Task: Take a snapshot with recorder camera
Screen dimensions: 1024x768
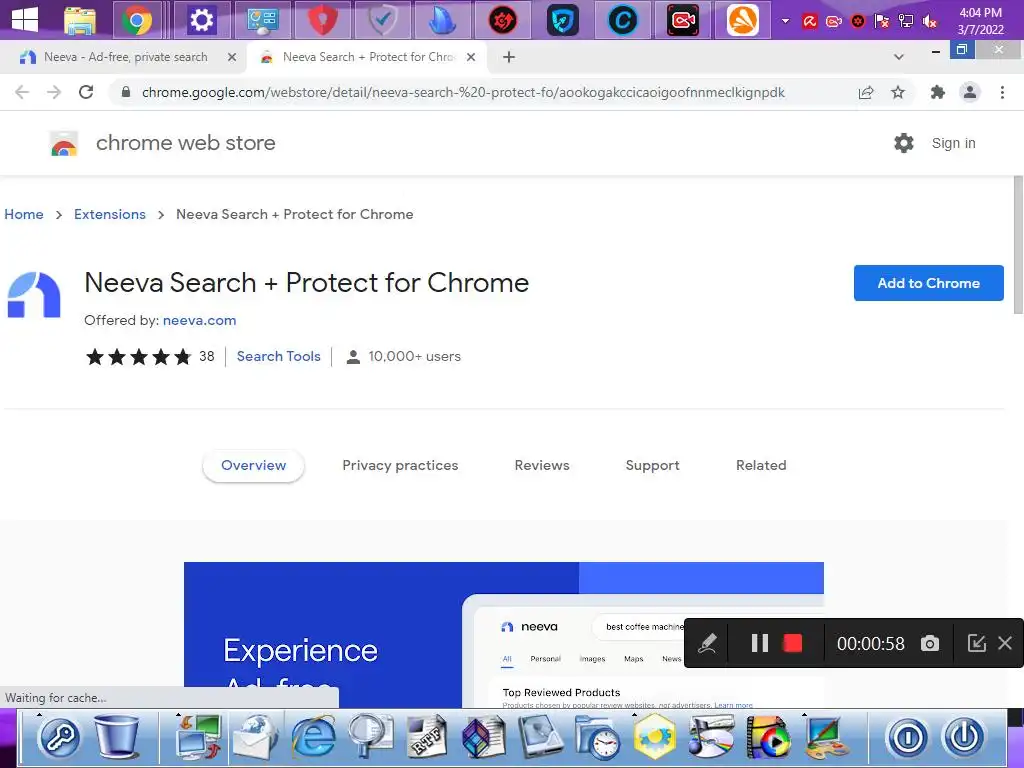Action: 929,643
